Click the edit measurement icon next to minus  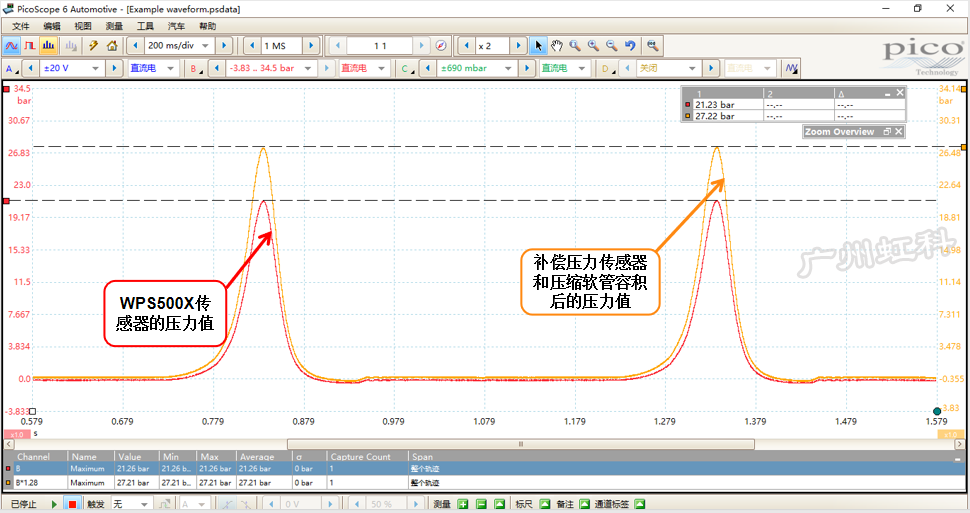pos(500,504)
